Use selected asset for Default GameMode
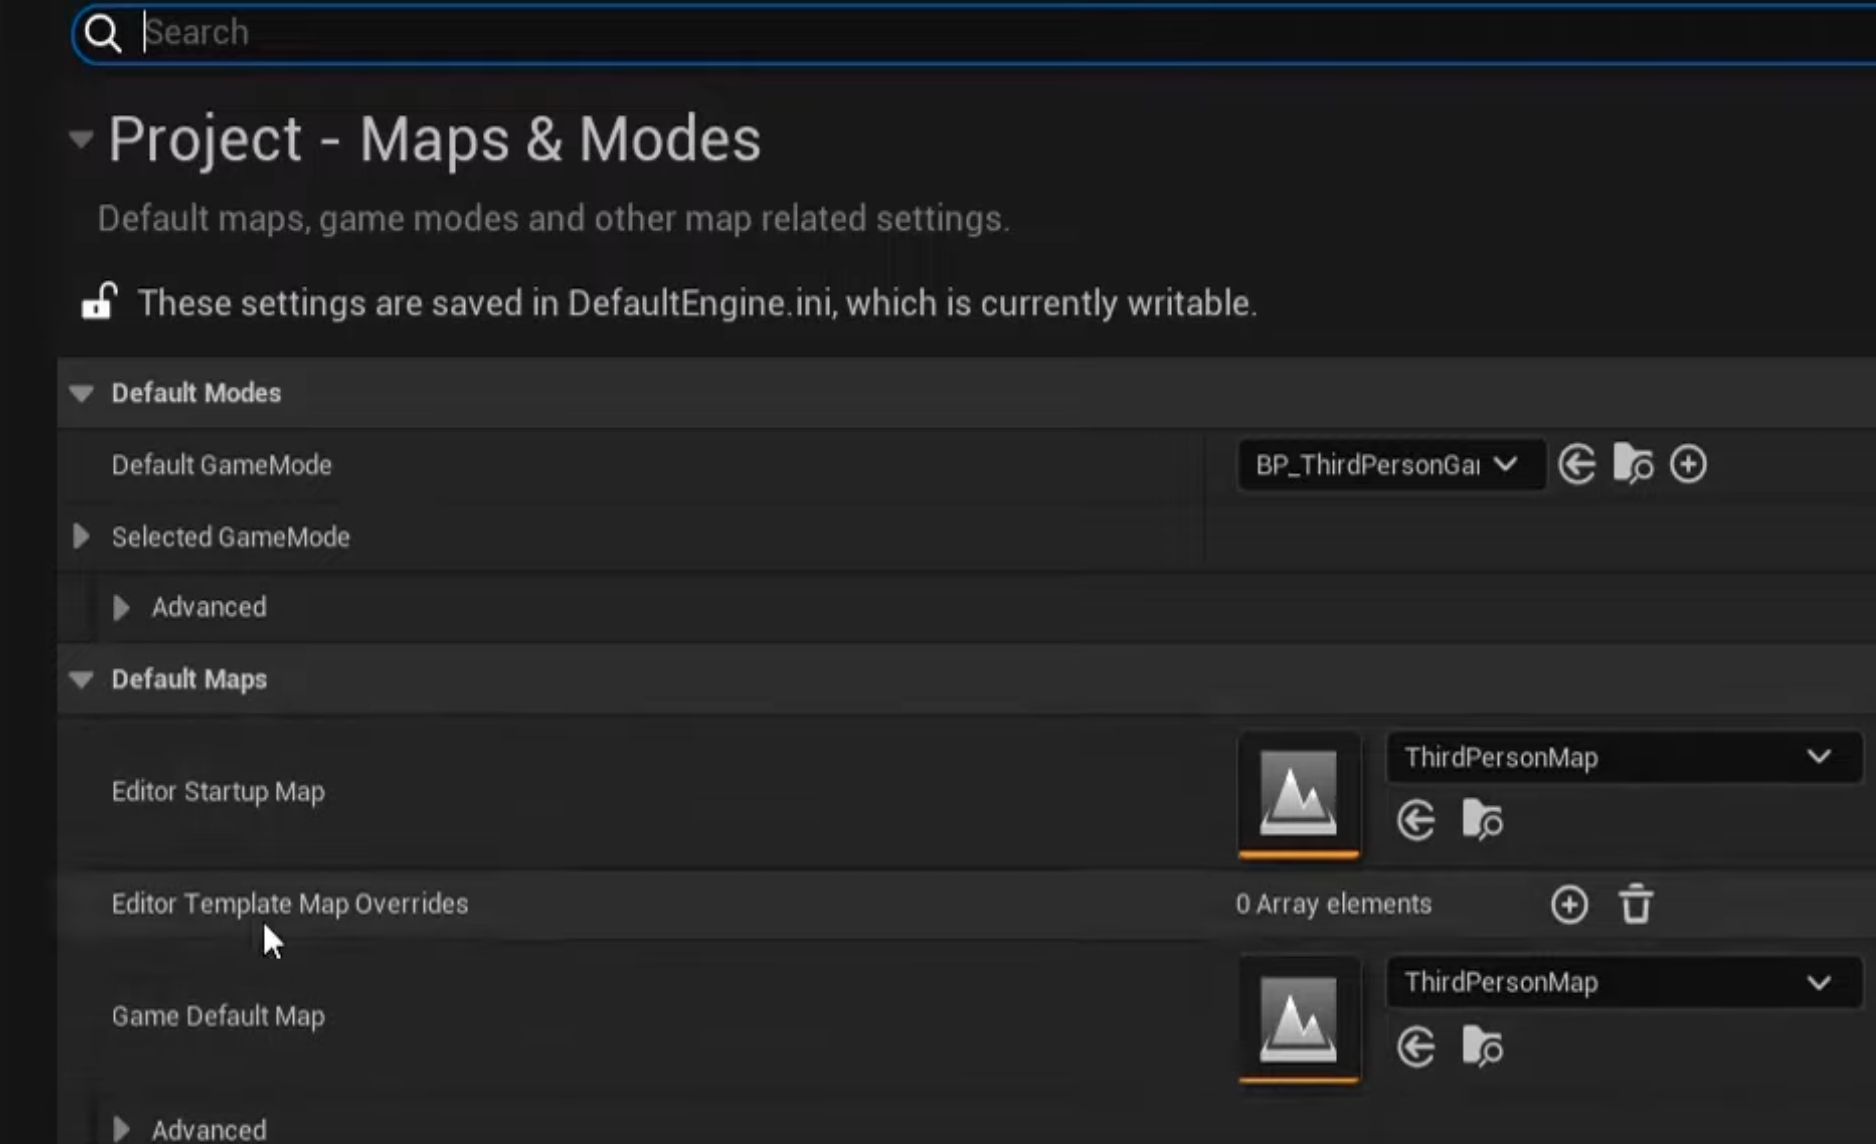 click(1577, 465)
